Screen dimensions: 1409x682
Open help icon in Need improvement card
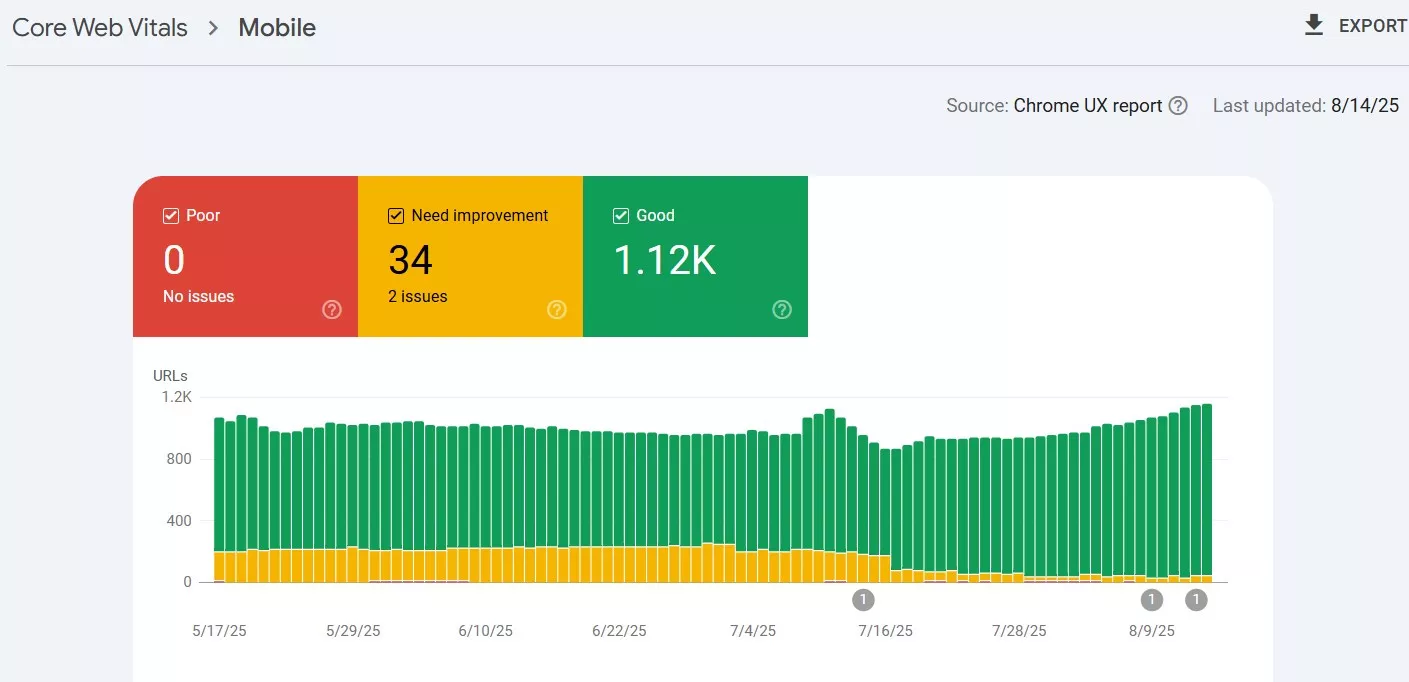click(557, 310)
